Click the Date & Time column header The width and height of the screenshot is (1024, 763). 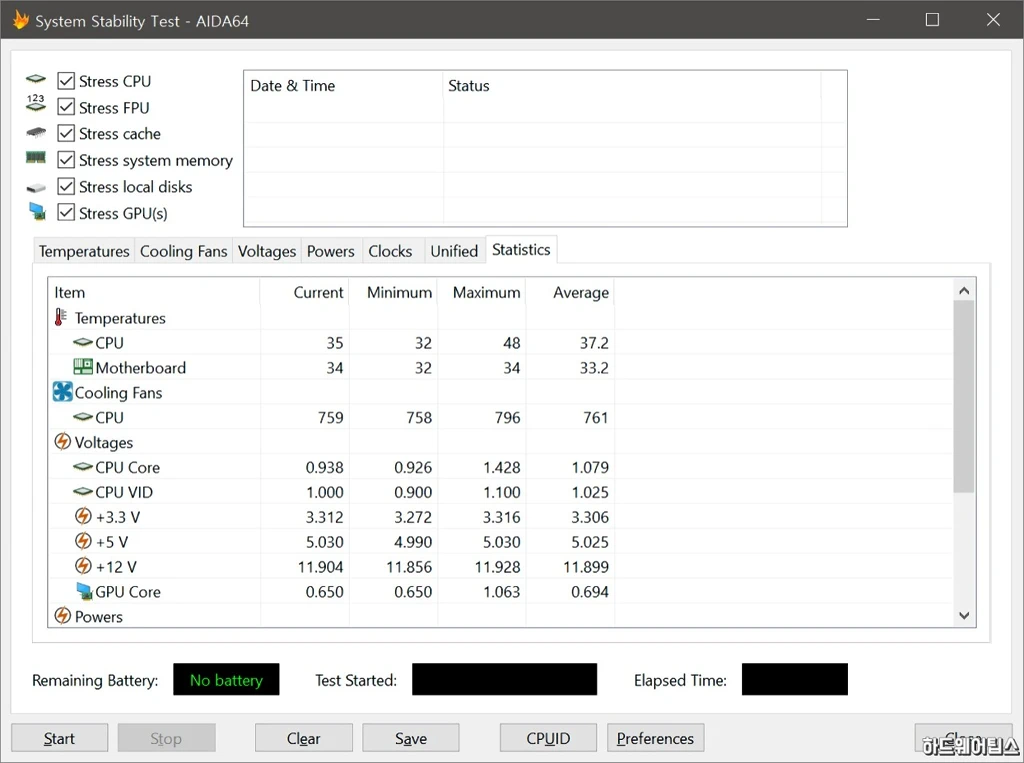(x=344, y=86)
